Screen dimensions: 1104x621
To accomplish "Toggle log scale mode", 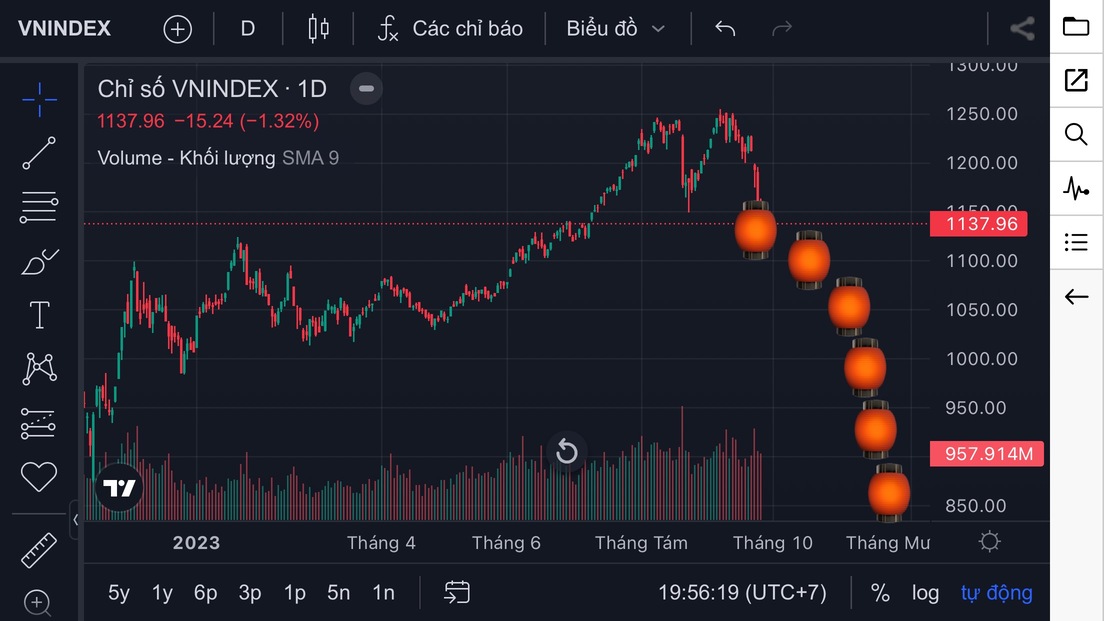I will point(925,593).
